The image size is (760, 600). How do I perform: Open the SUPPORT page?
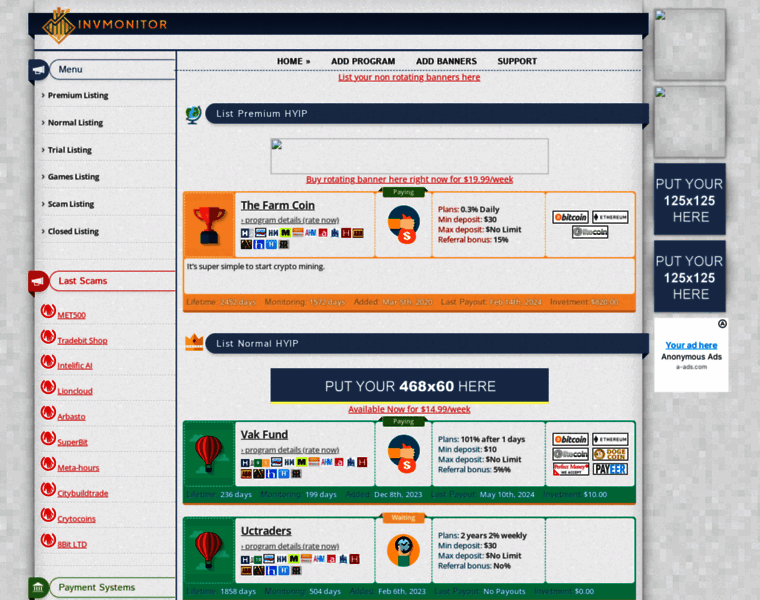(x=517, y=62)
